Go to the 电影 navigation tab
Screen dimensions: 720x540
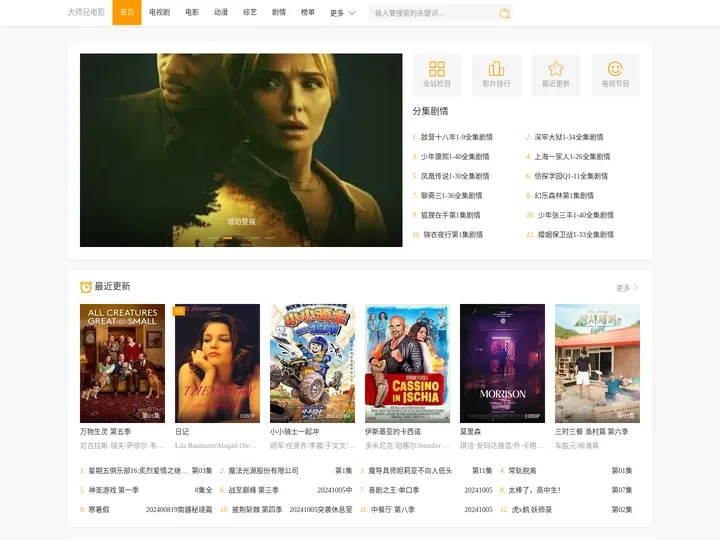[x=192, y=12]
